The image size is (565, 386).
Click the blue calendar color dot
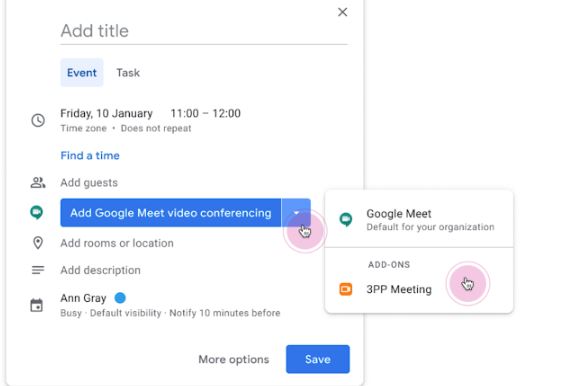pyautogui.click(x=120, y=298)
